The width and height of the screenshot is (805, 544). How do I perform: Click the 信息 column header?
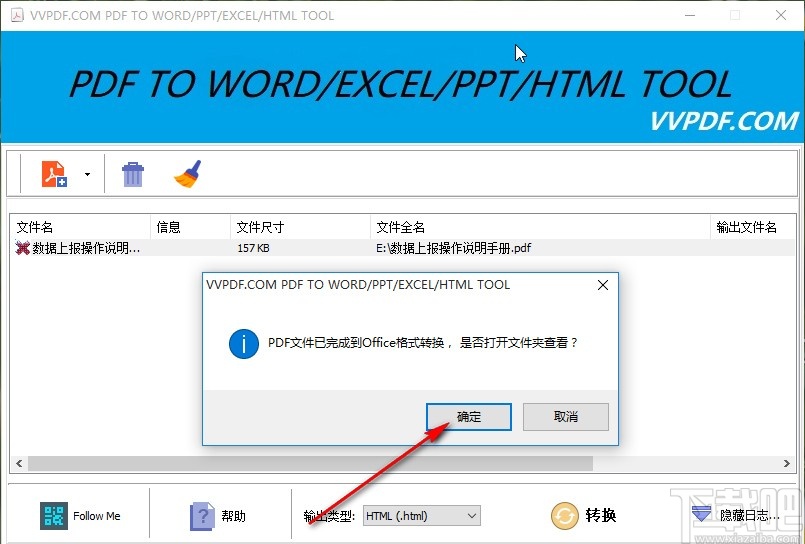190,227
